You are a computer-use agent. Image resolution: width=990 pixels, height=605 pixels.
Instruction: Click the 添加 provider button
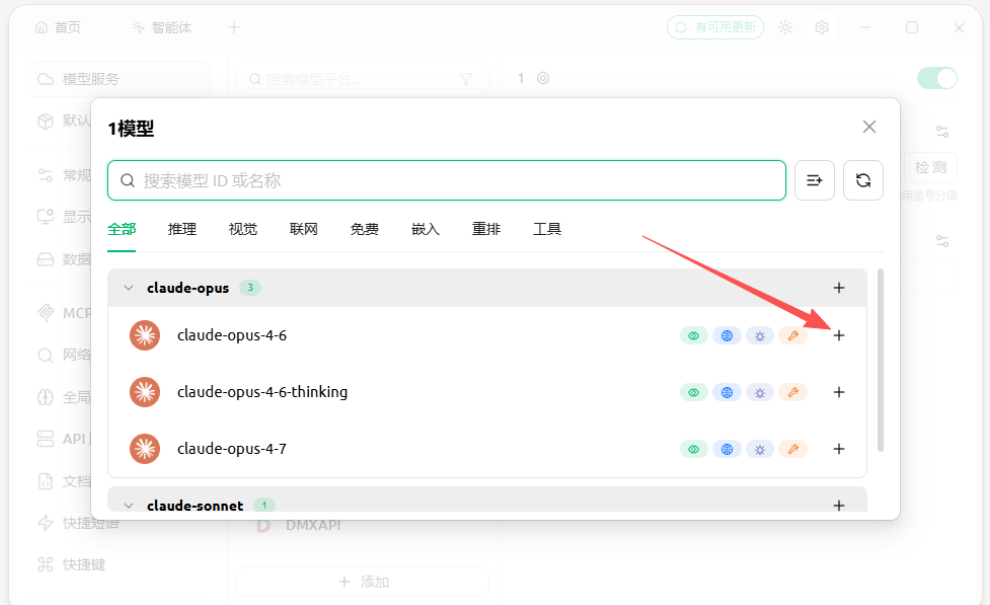[363, 582]
